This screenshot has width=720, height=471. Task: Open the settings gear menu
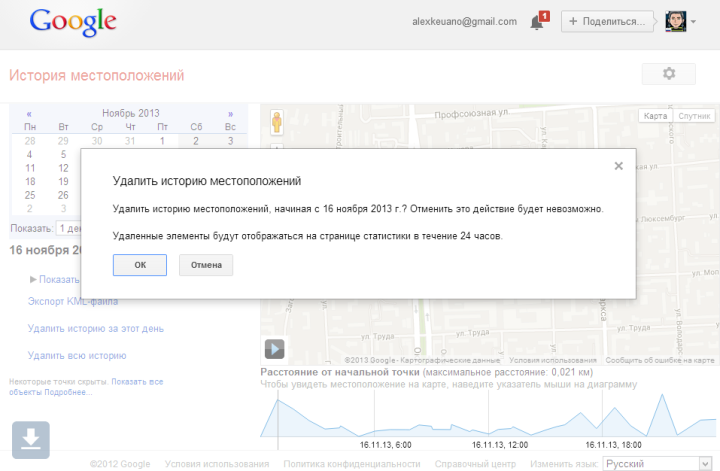669,73
